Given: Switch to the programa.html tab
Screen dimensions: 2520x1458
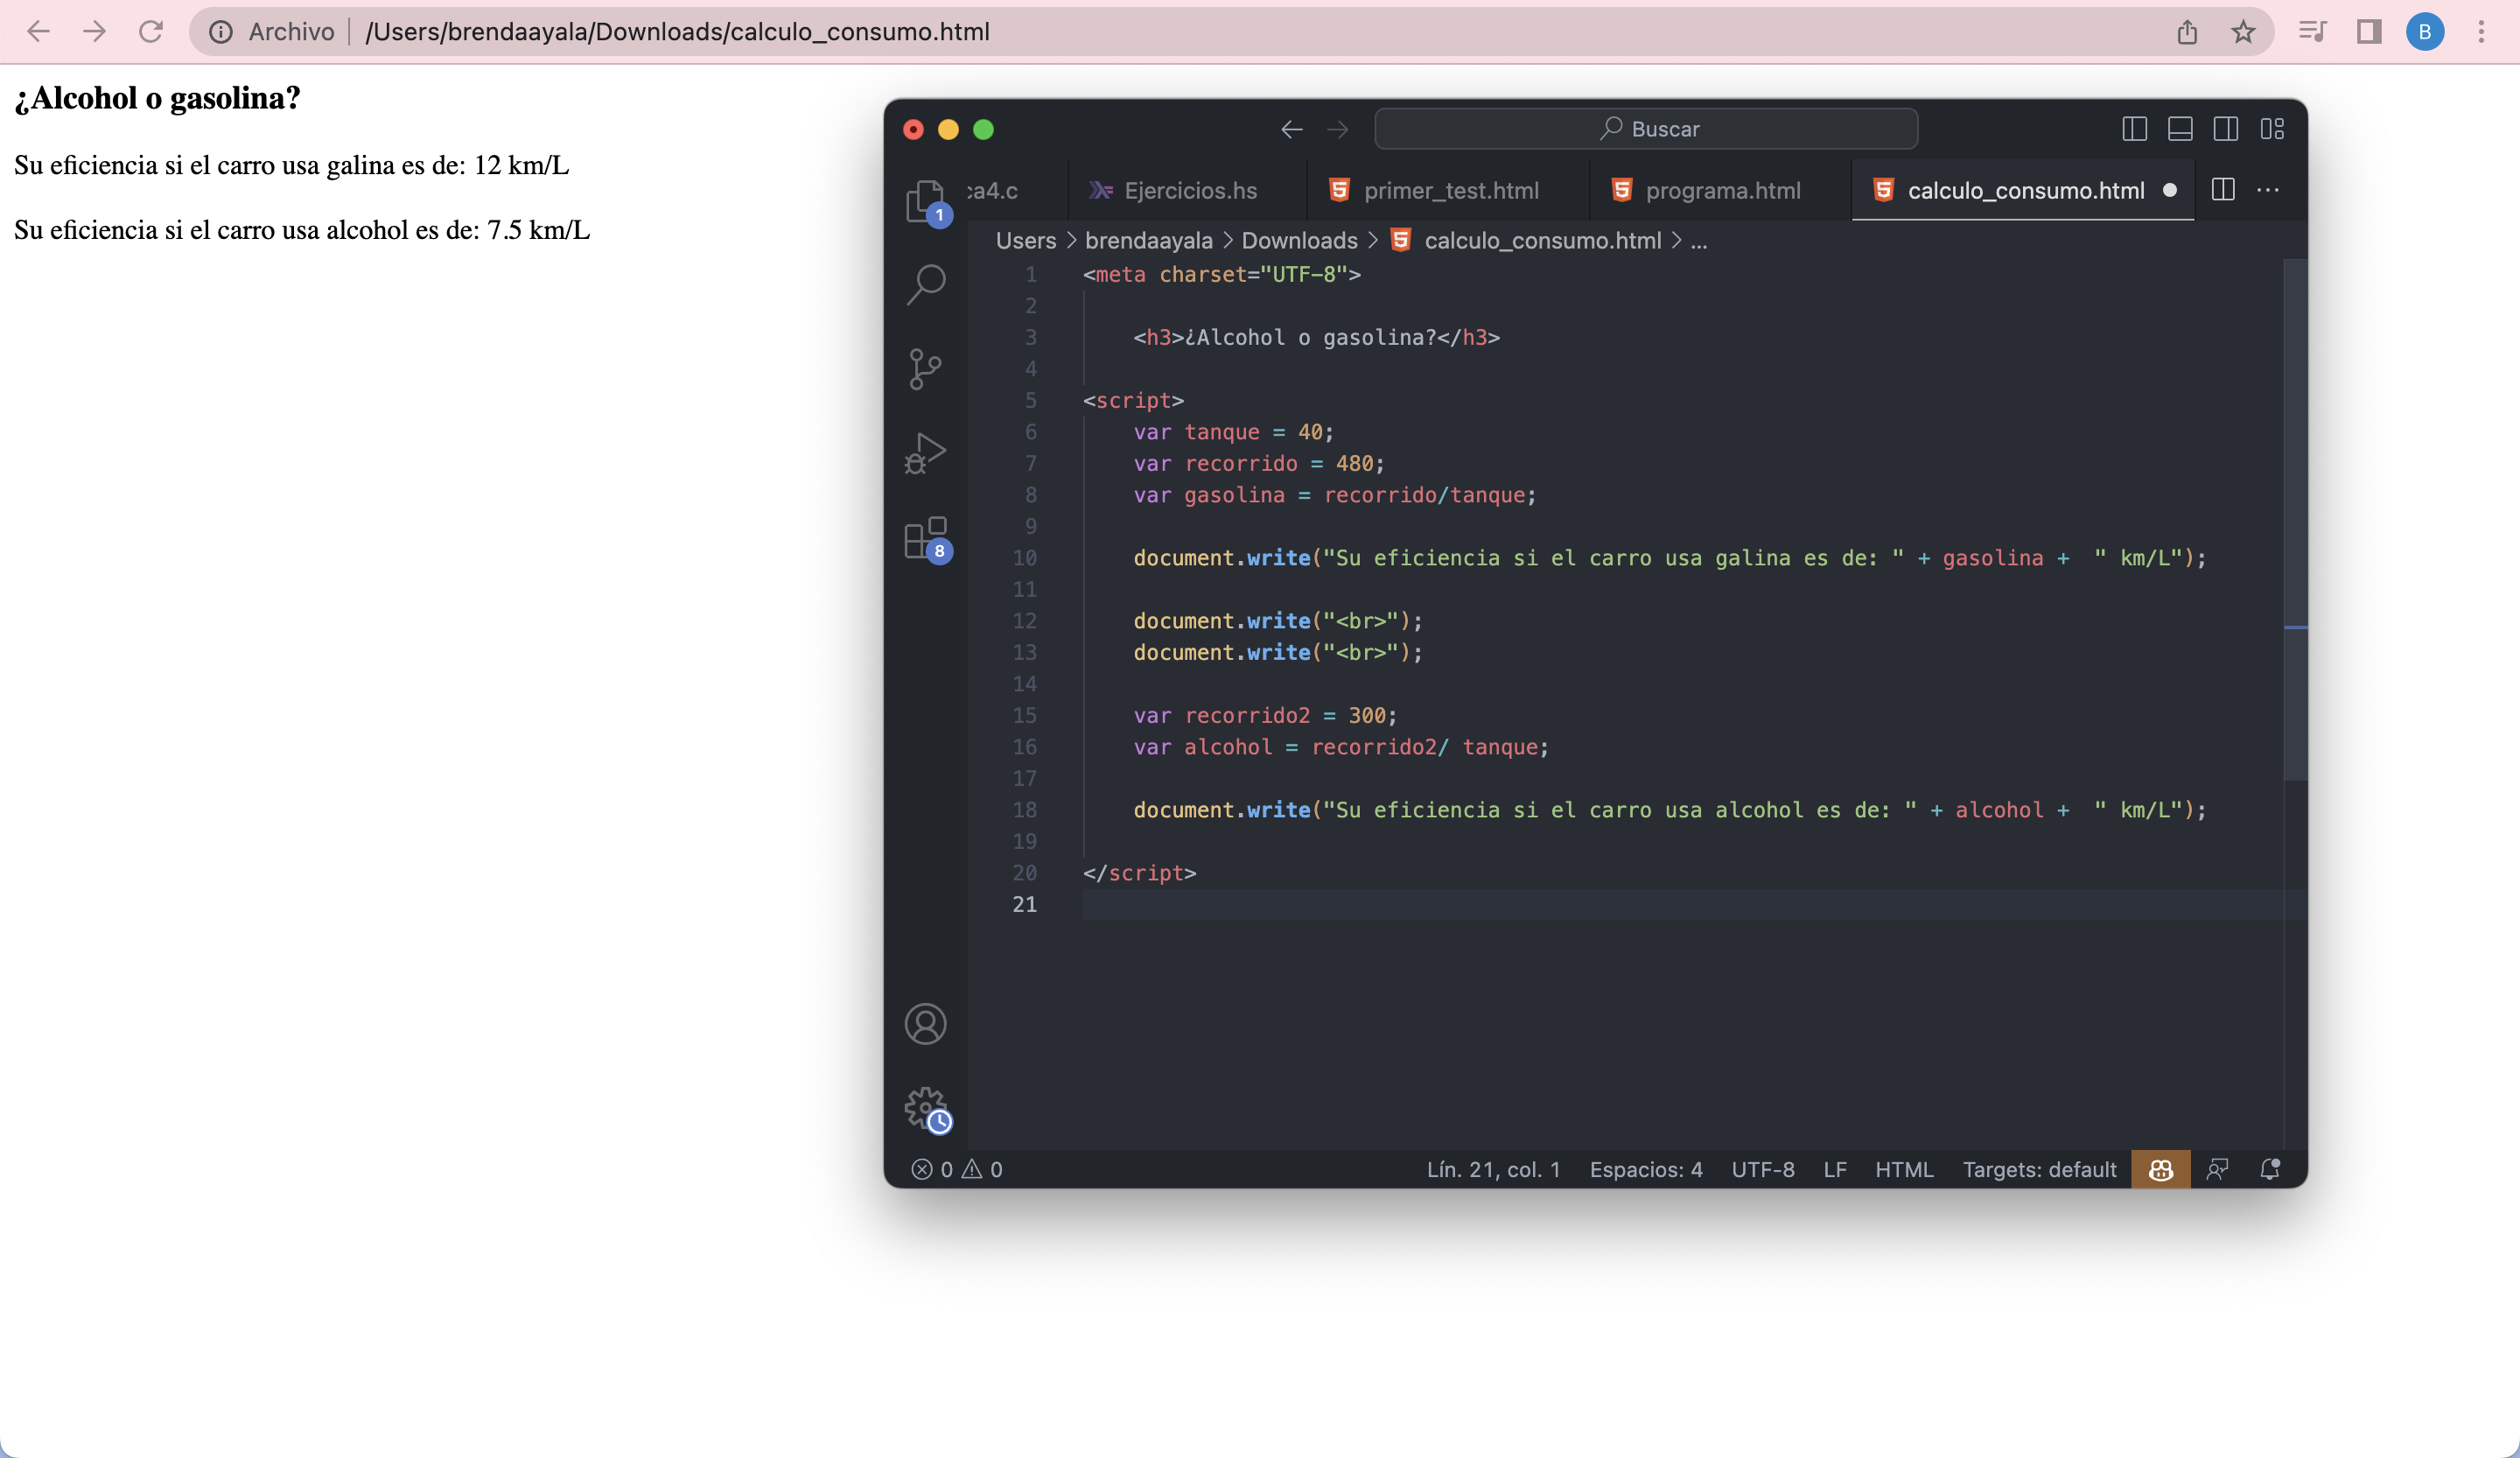Looking at the screenshot, I should [1722, 191].
